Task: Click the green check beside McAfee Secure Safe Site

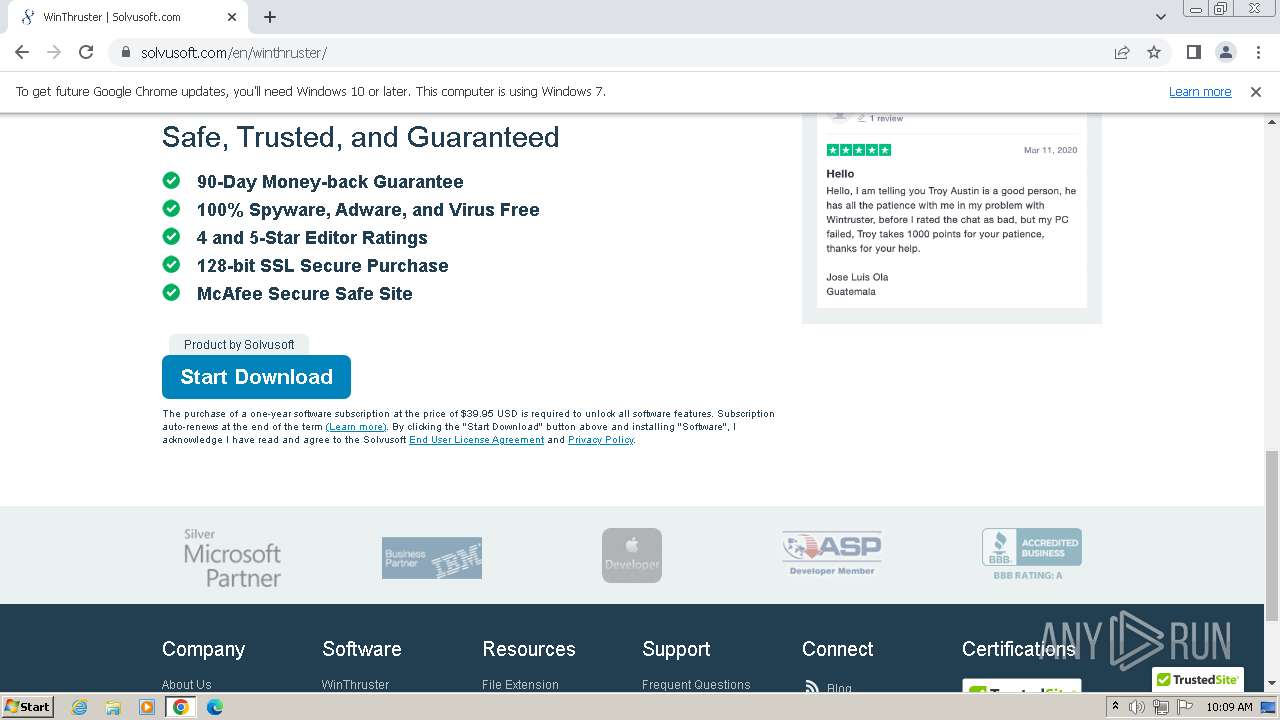Action: (171, 293)
